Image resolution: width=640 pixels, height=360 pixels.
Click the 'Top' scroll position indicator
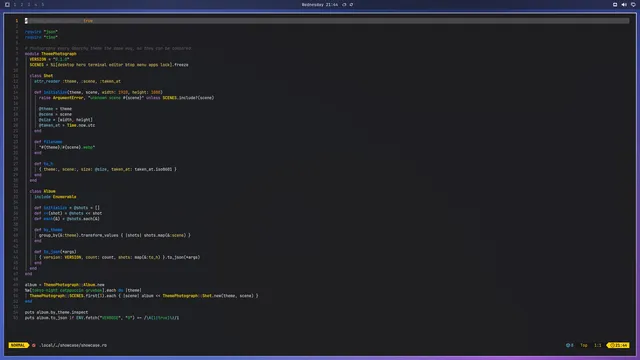(x=584, y=345)
